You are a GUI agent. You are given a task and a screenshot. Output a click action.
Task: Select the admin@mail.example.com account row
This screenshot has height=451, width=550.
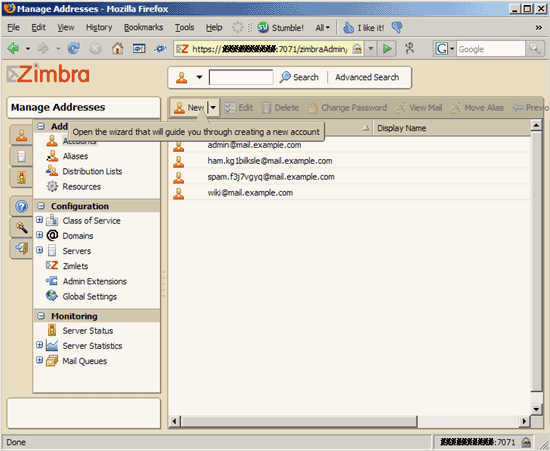coord(350,145)
